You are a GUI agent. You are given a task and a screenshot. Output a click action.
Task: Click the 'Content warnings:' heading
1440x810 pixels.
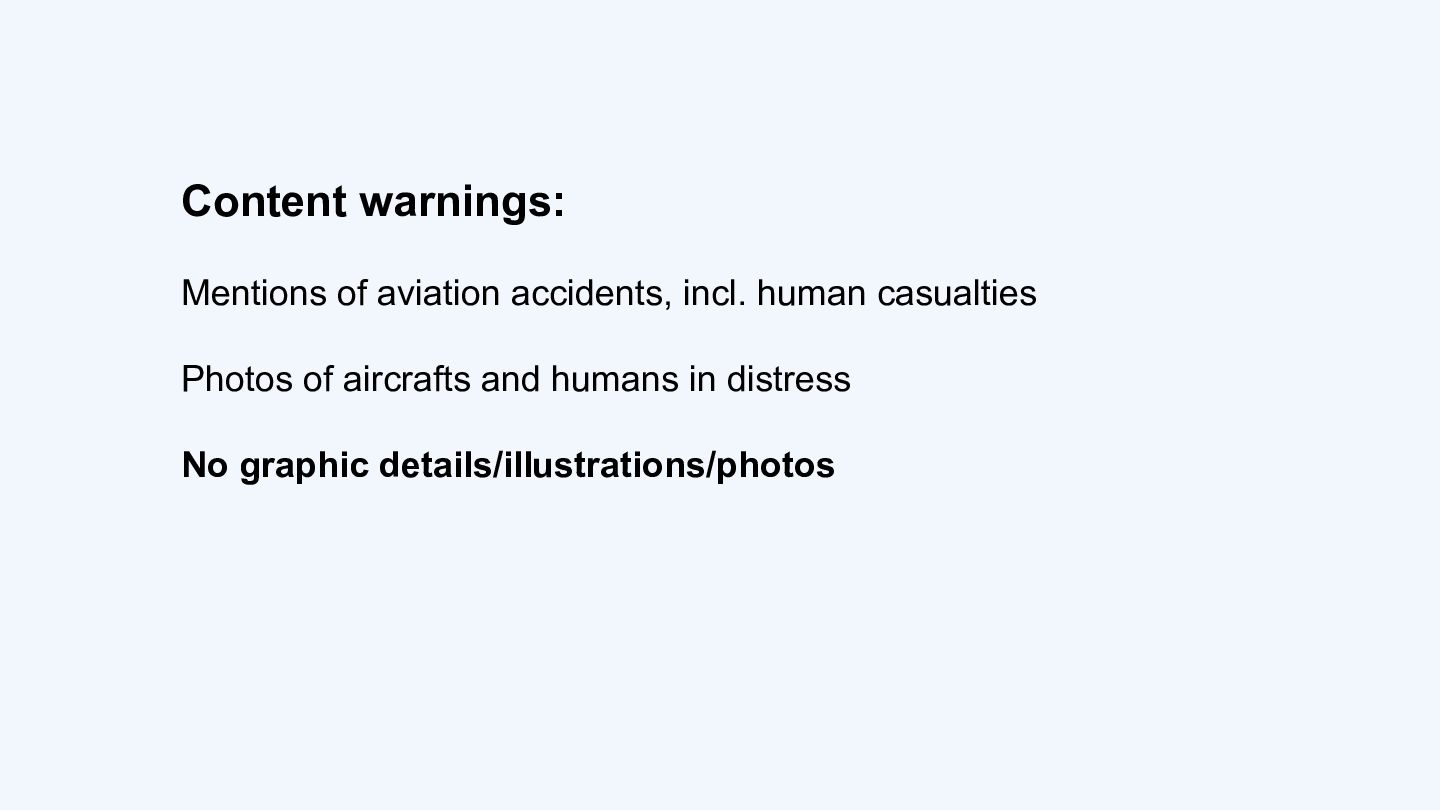click(373, 201)
